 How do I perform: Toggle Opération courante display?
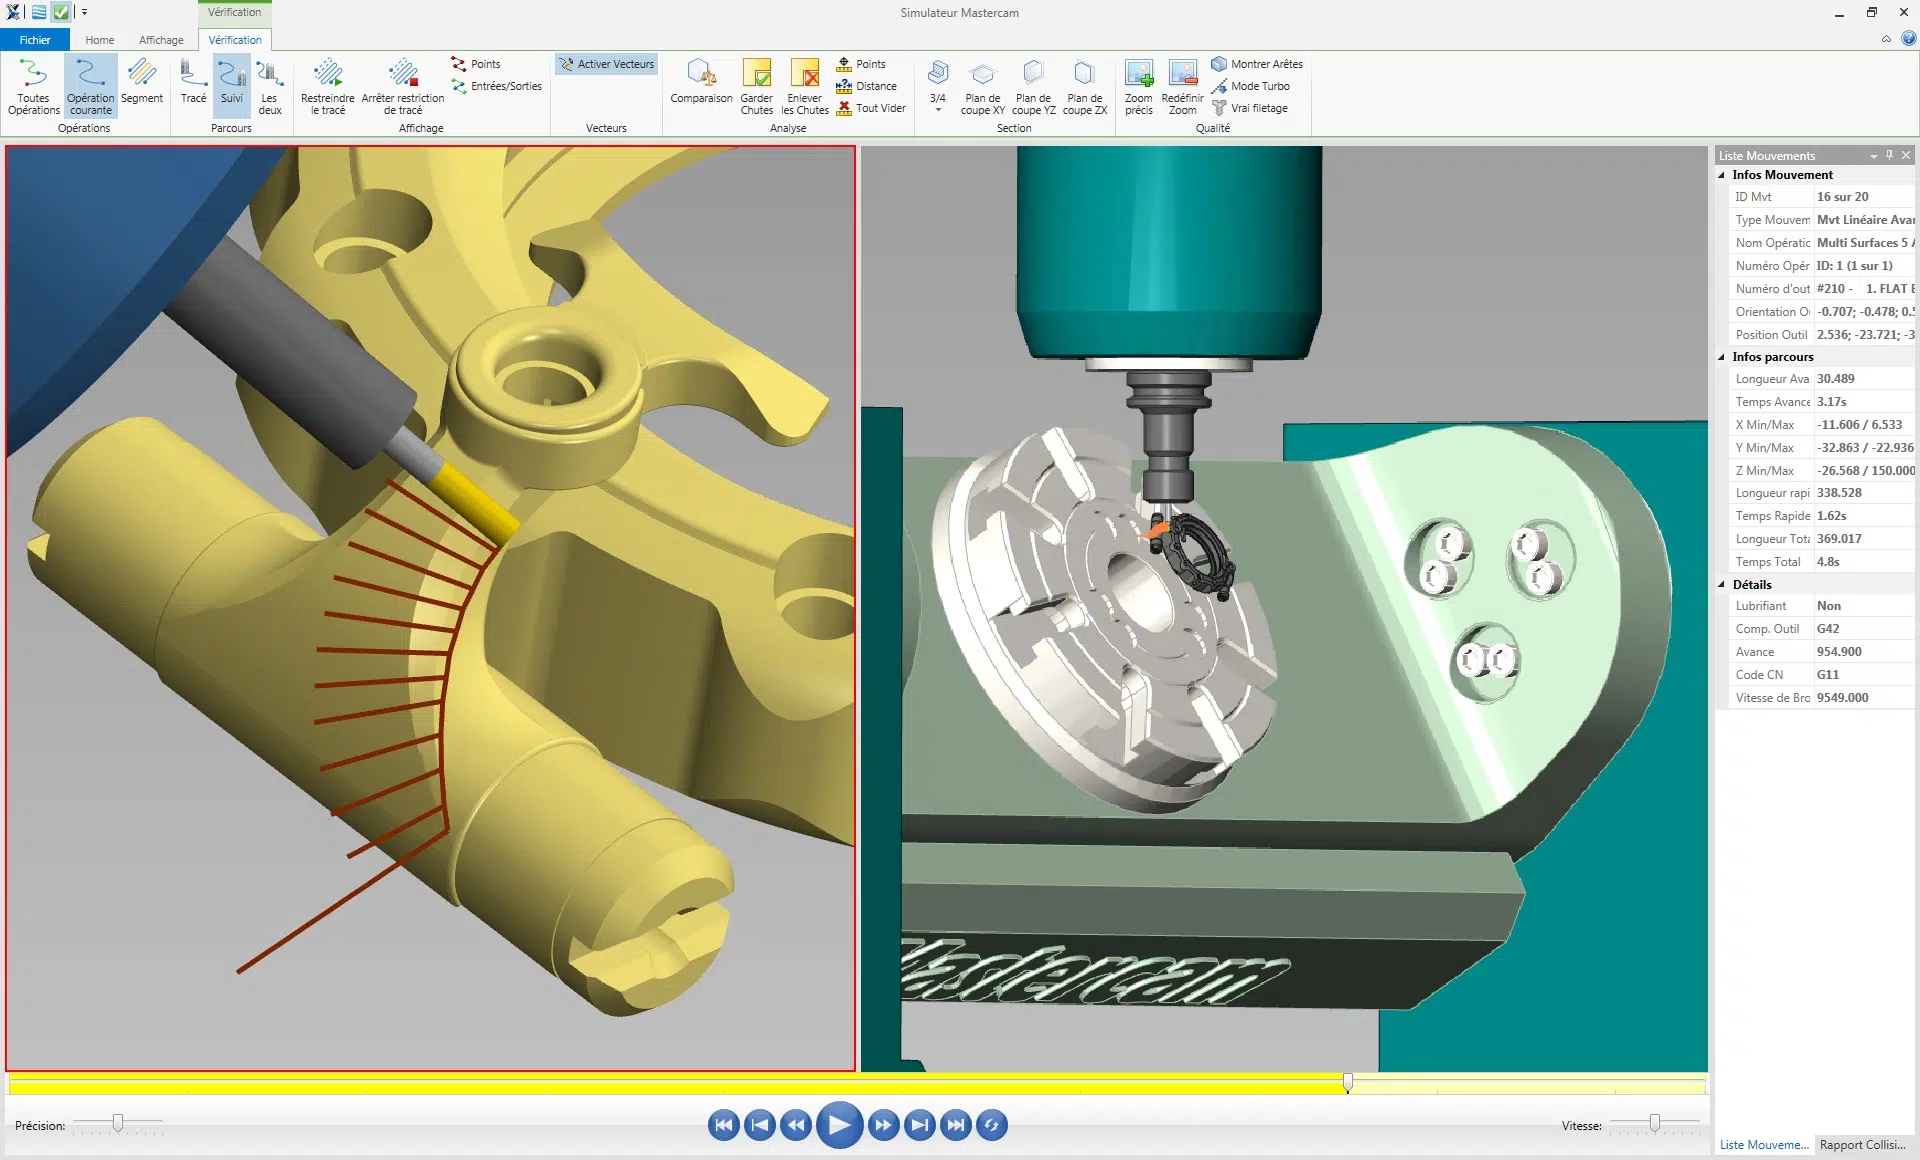point(90,87)
